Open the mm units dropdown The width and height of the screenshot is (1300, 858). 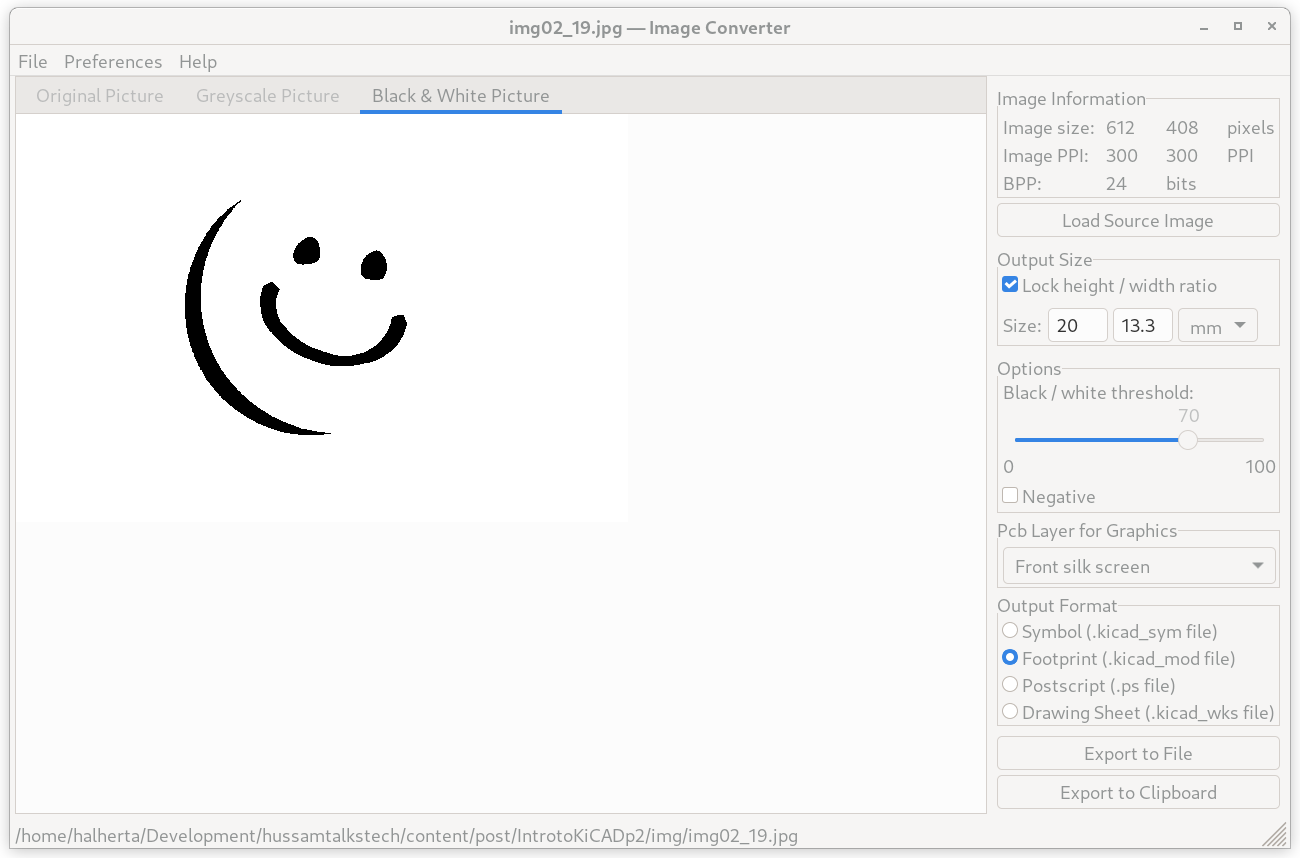coord(1217,326)
